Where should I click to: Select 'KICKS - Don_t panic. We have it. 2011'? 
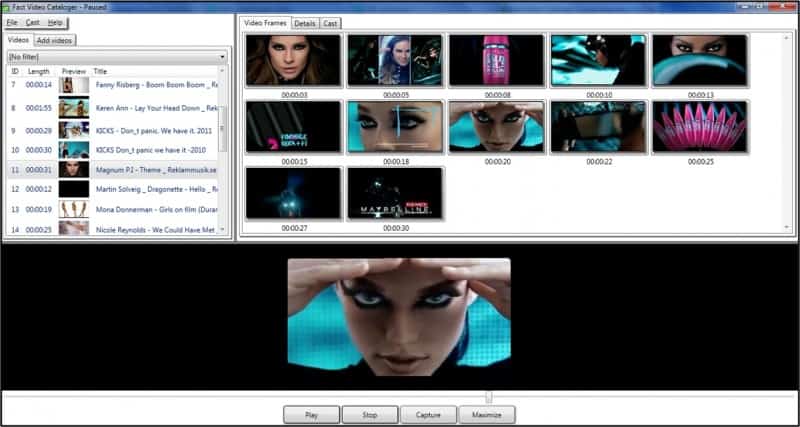coord(112,131)
